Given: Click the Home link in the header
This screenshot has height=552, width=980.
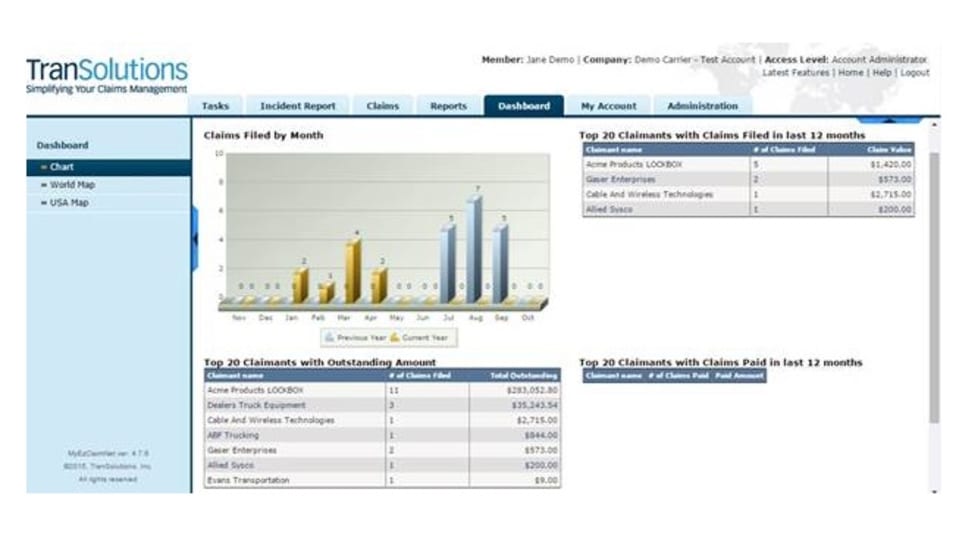Looking at the screenshot, I should click(850, 73).
